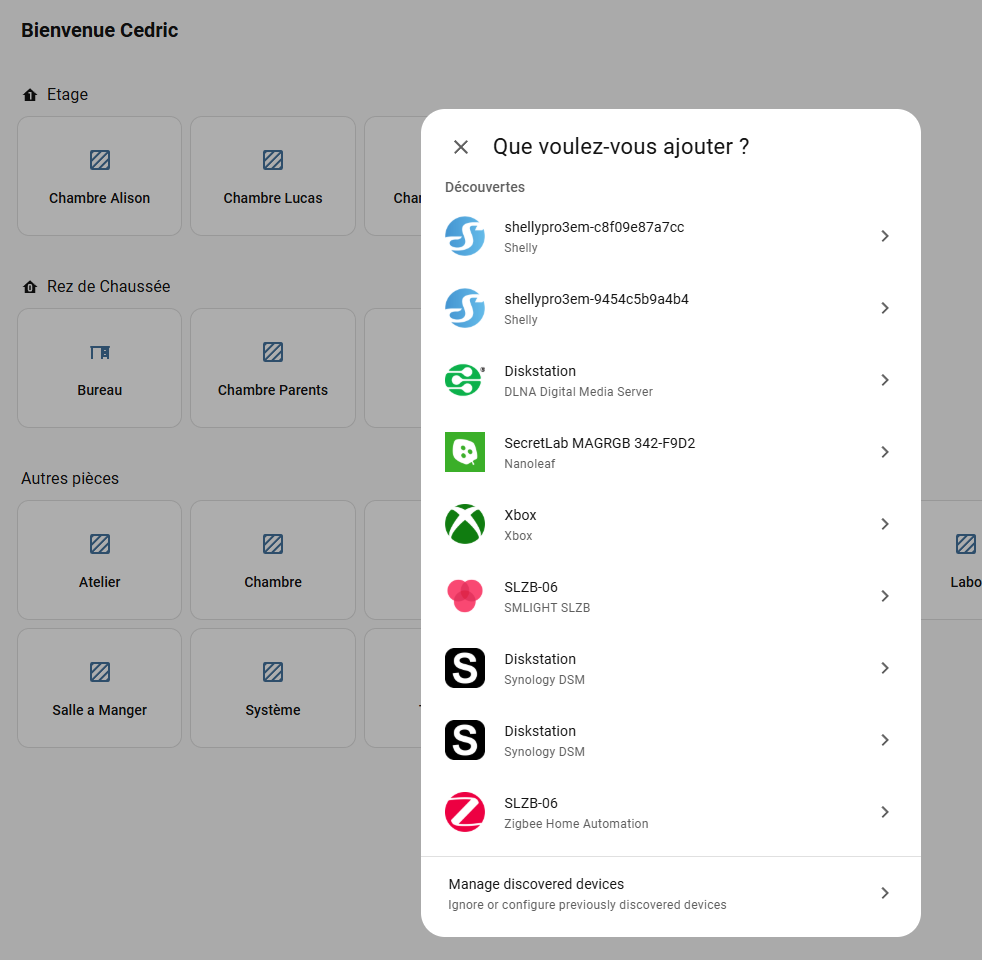Click the Système room card
982x960 pixels.
[273, 688]
